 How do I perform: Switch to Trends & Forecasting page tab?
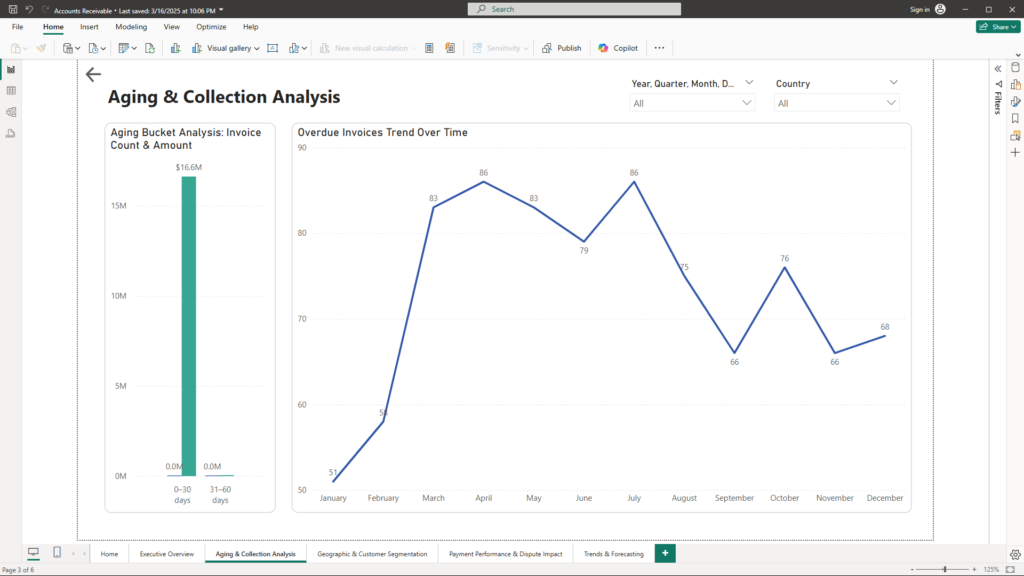point(613,553)
